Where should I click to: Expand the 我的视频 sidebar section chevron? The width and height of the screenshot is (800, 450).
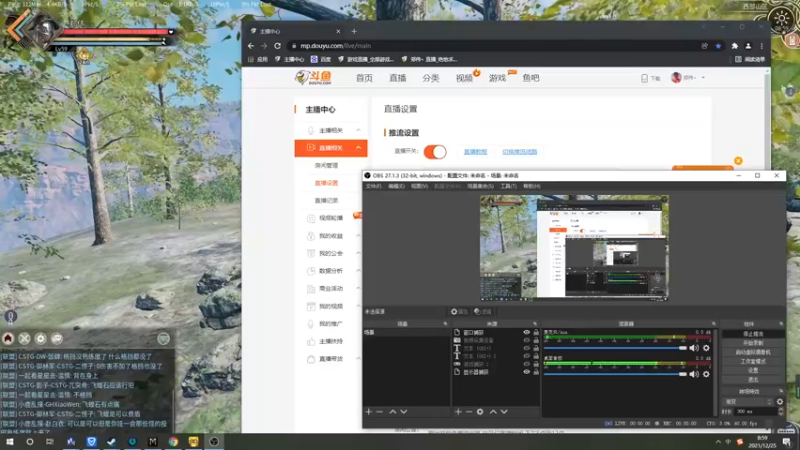(x=359, y=306)
